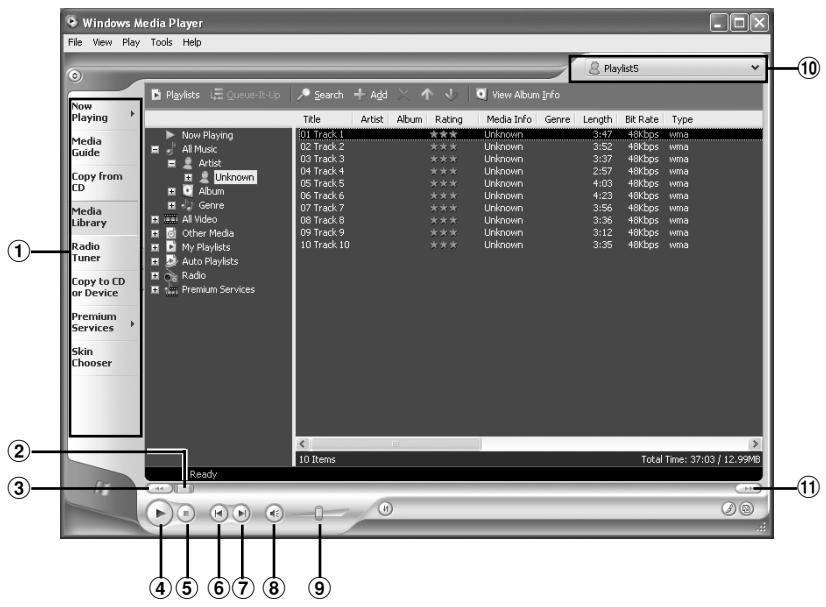Open the Media Guide tab

[104, 147]
